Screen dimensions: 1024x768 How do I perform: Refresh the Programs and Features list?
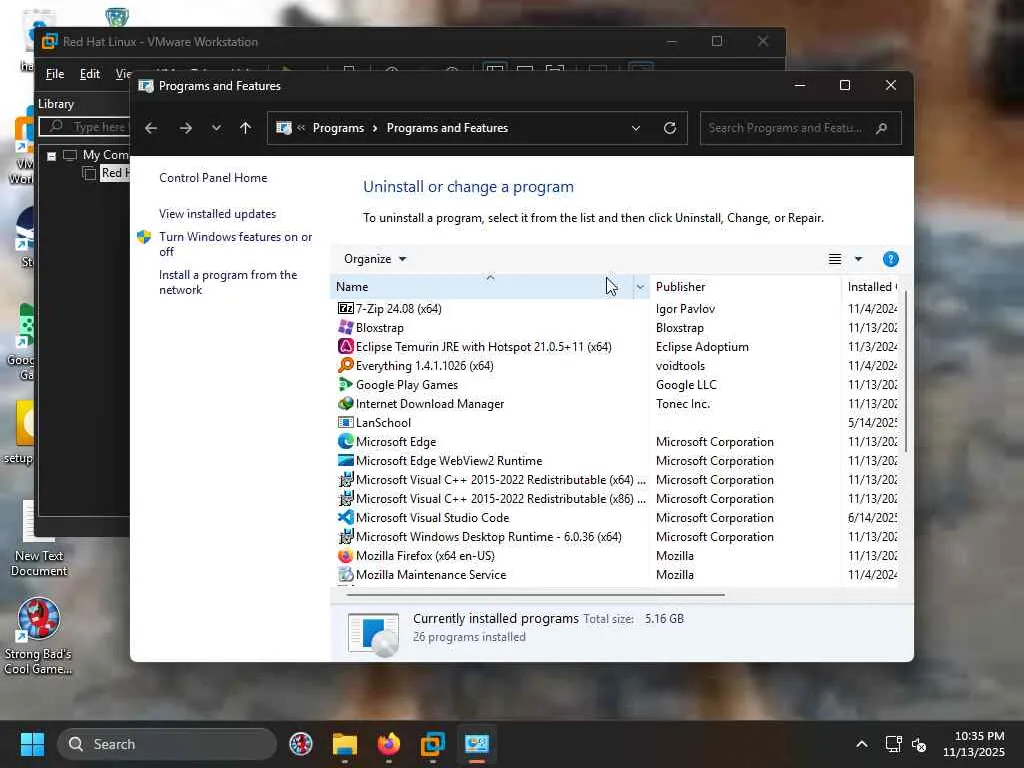click(x=669, y=128)
